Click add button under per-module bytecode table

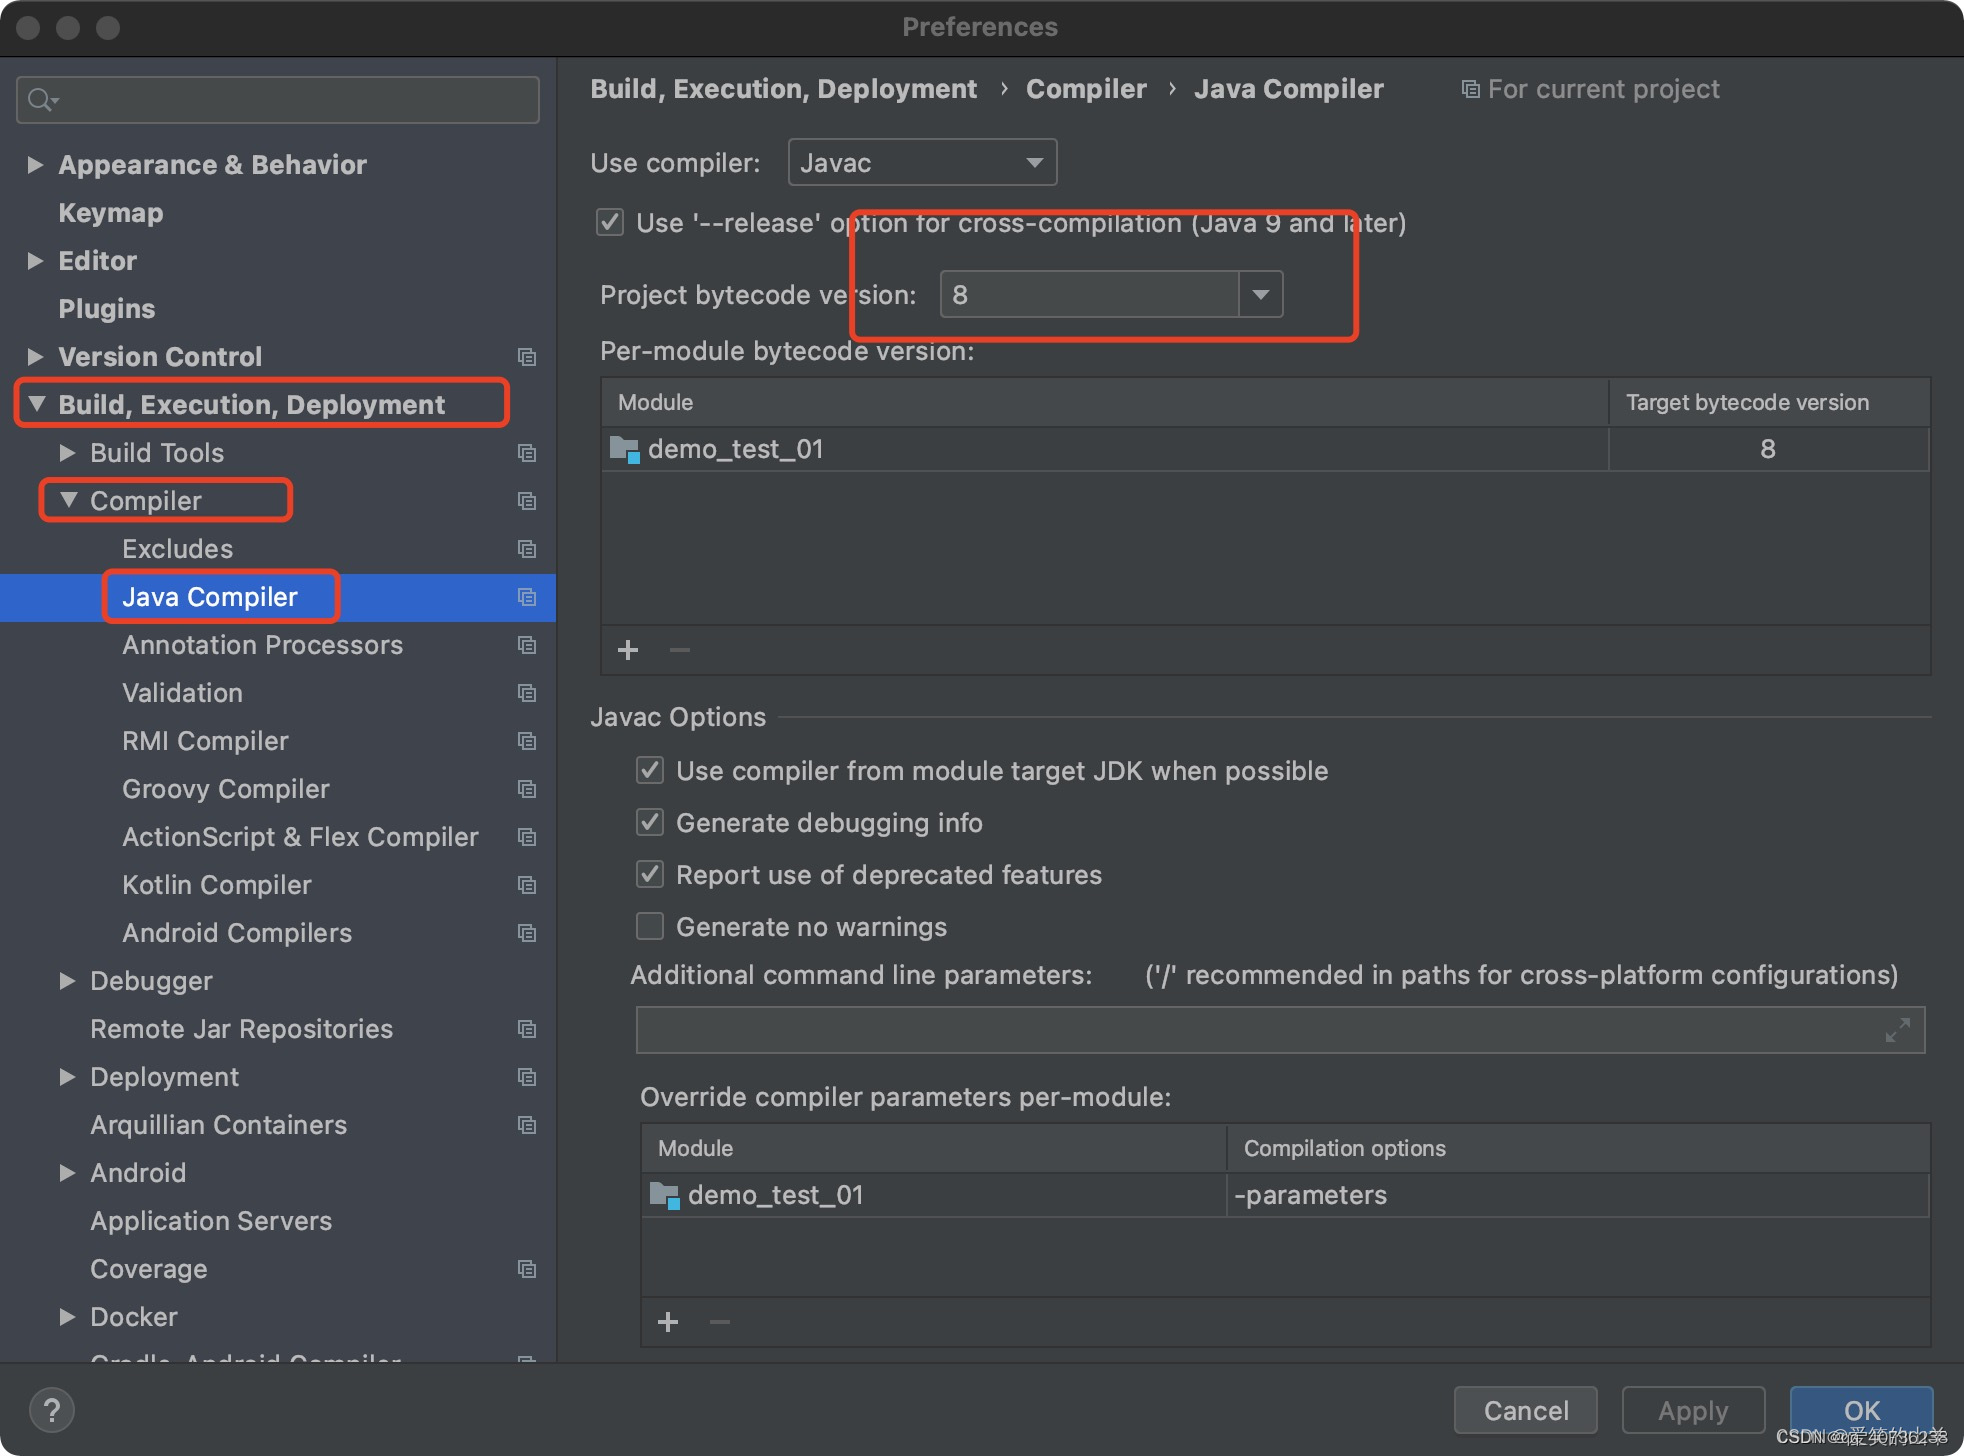click(x=628, y=650)
